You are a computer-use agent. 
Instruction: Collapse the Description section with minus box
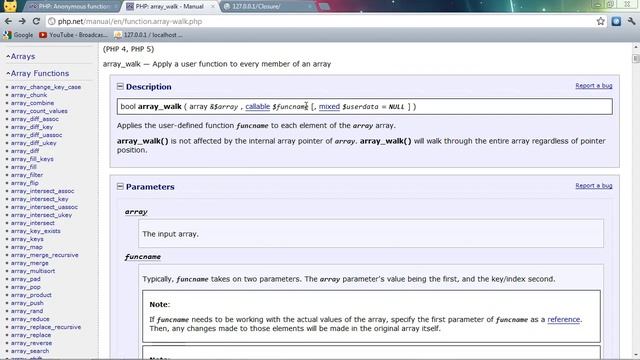pyautogui.click(x=120, y=87)
